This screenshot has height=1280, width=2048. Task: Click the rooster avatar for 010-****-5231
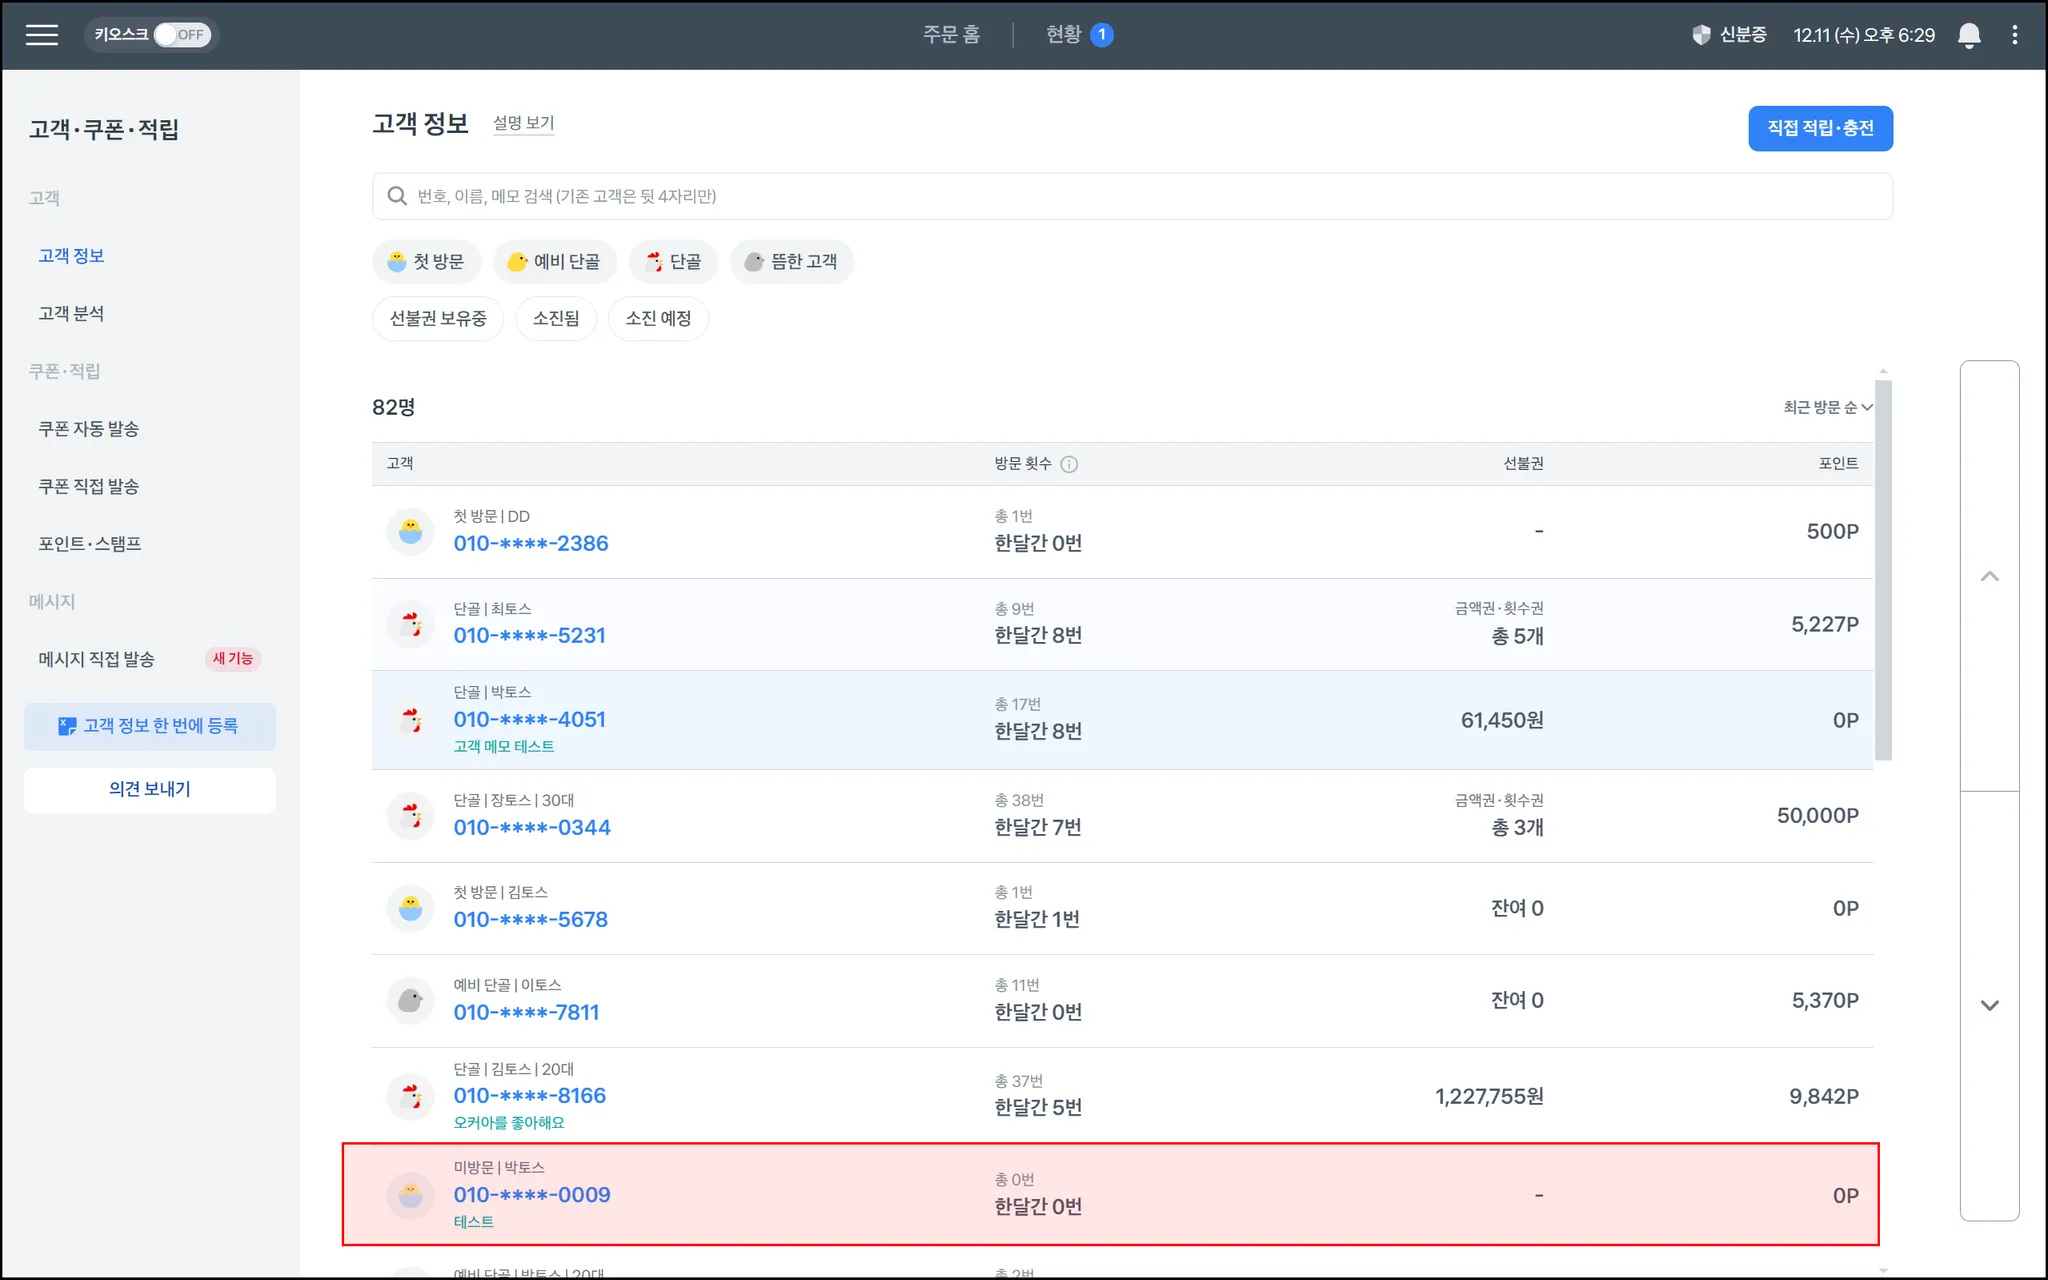tap(410, 624)
